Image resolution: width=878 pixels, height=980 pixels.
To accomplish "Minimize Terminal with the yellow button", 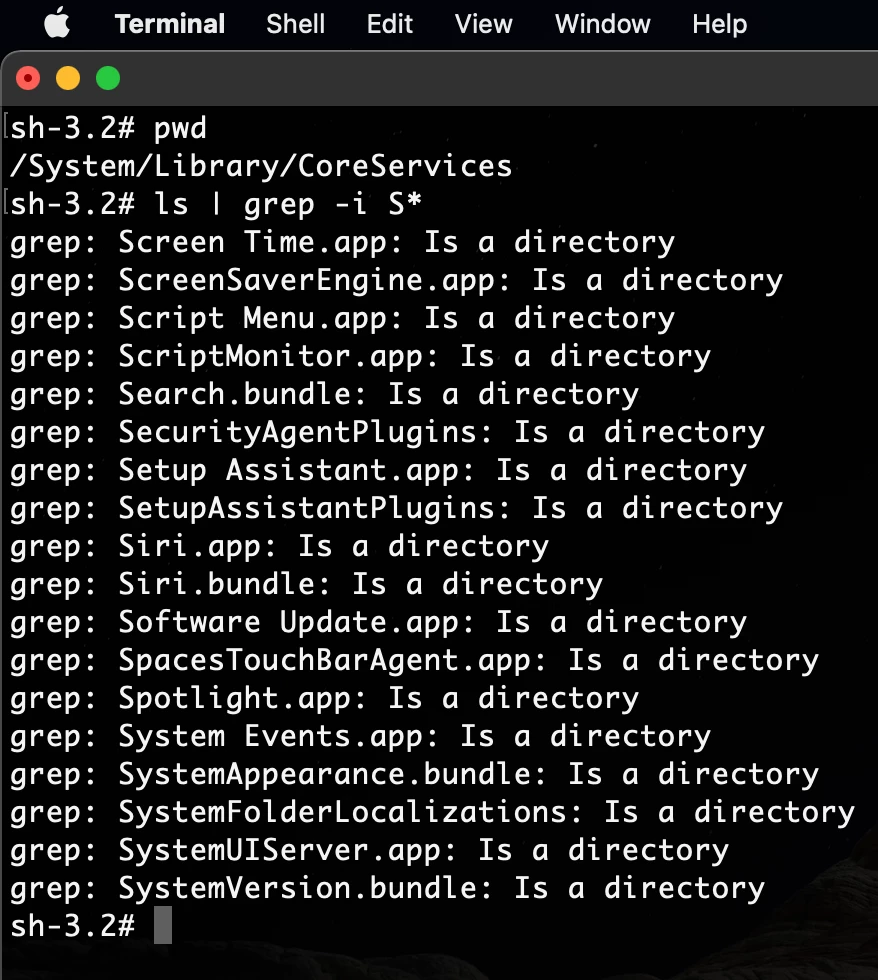I will click(68, 79).
